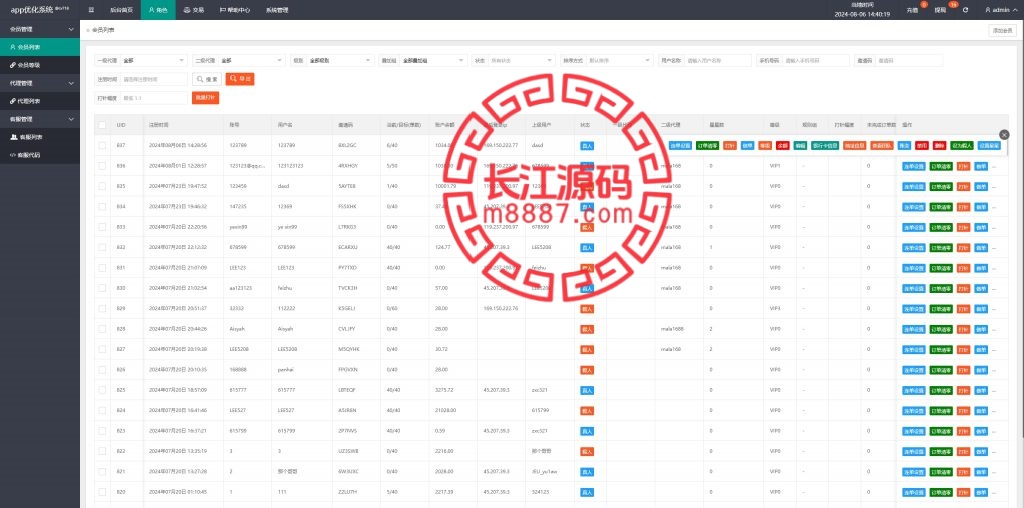Open the 交易 top navigation tab
The width and height of the screenshot is (1024, 508).
(195, 10)
